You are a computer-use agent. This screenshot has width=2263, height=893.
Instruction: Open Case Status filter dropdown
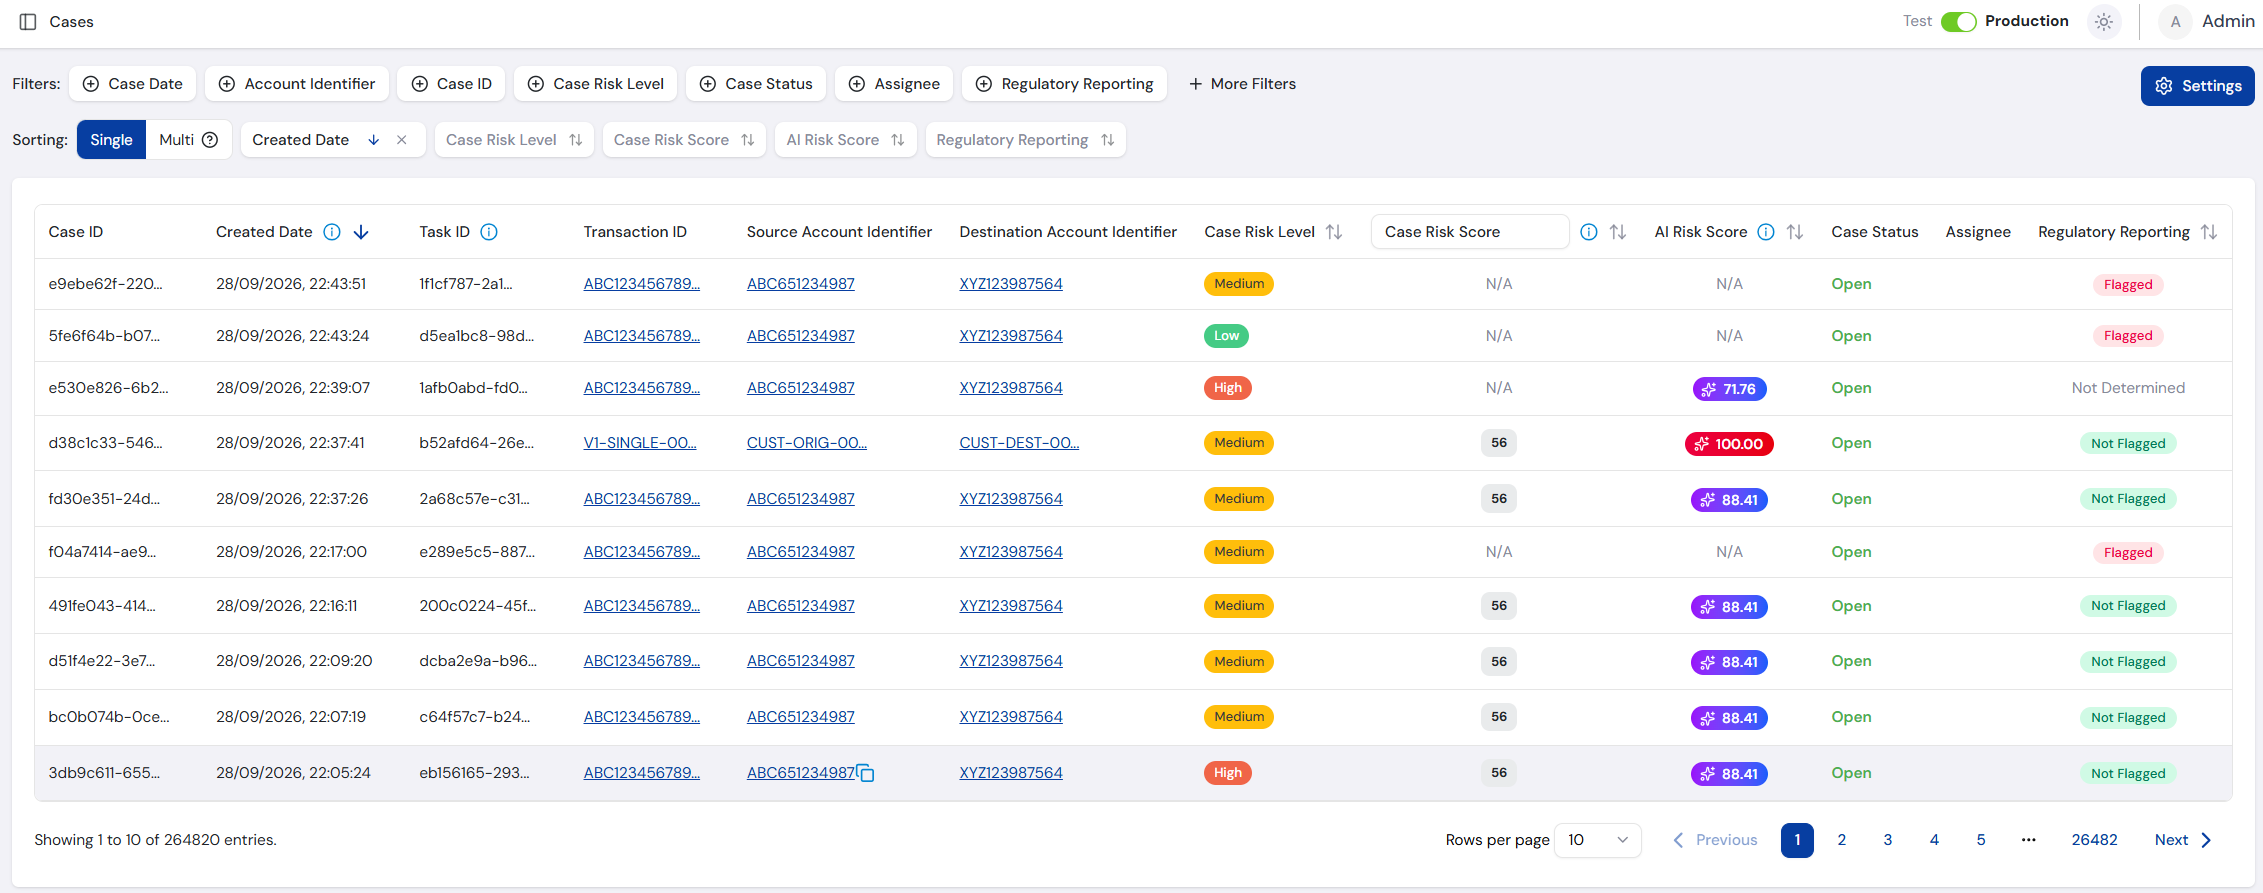[x=756, y=84]
